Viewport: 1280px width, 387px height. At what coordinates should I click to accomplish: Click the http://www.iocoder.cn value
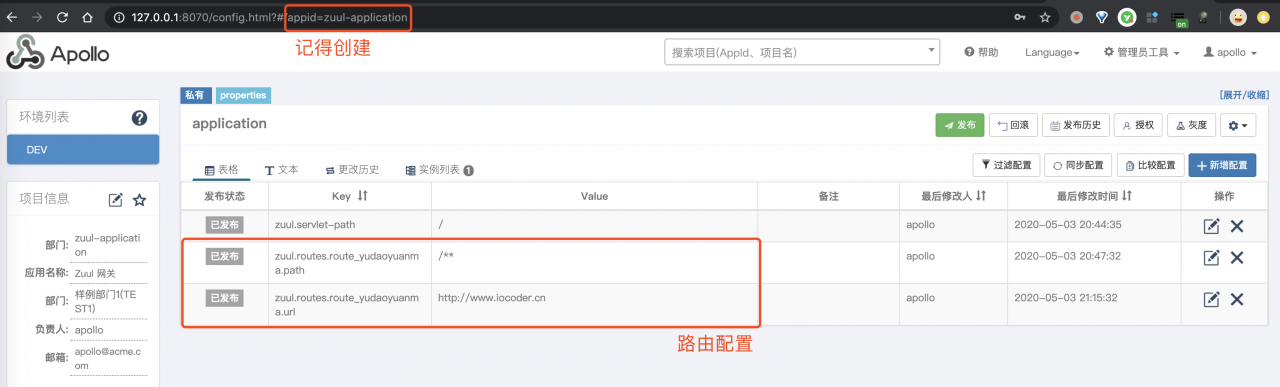[x=491, y=297]
